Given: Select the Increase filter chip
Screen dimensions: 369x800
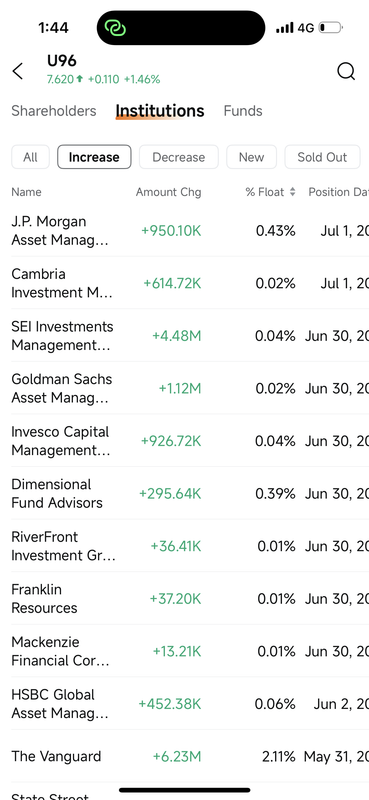Looking at the screenshot, I should [94, 157].
